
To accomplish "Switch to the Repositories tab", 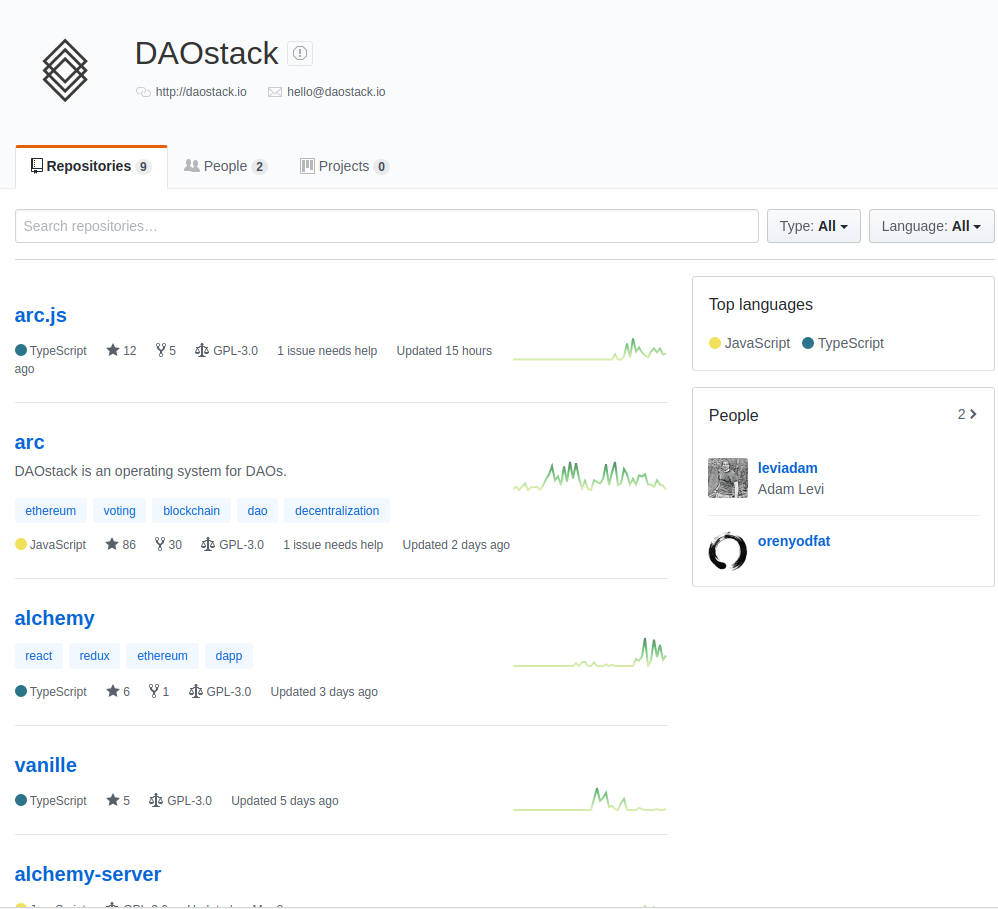I will (92, 167).
